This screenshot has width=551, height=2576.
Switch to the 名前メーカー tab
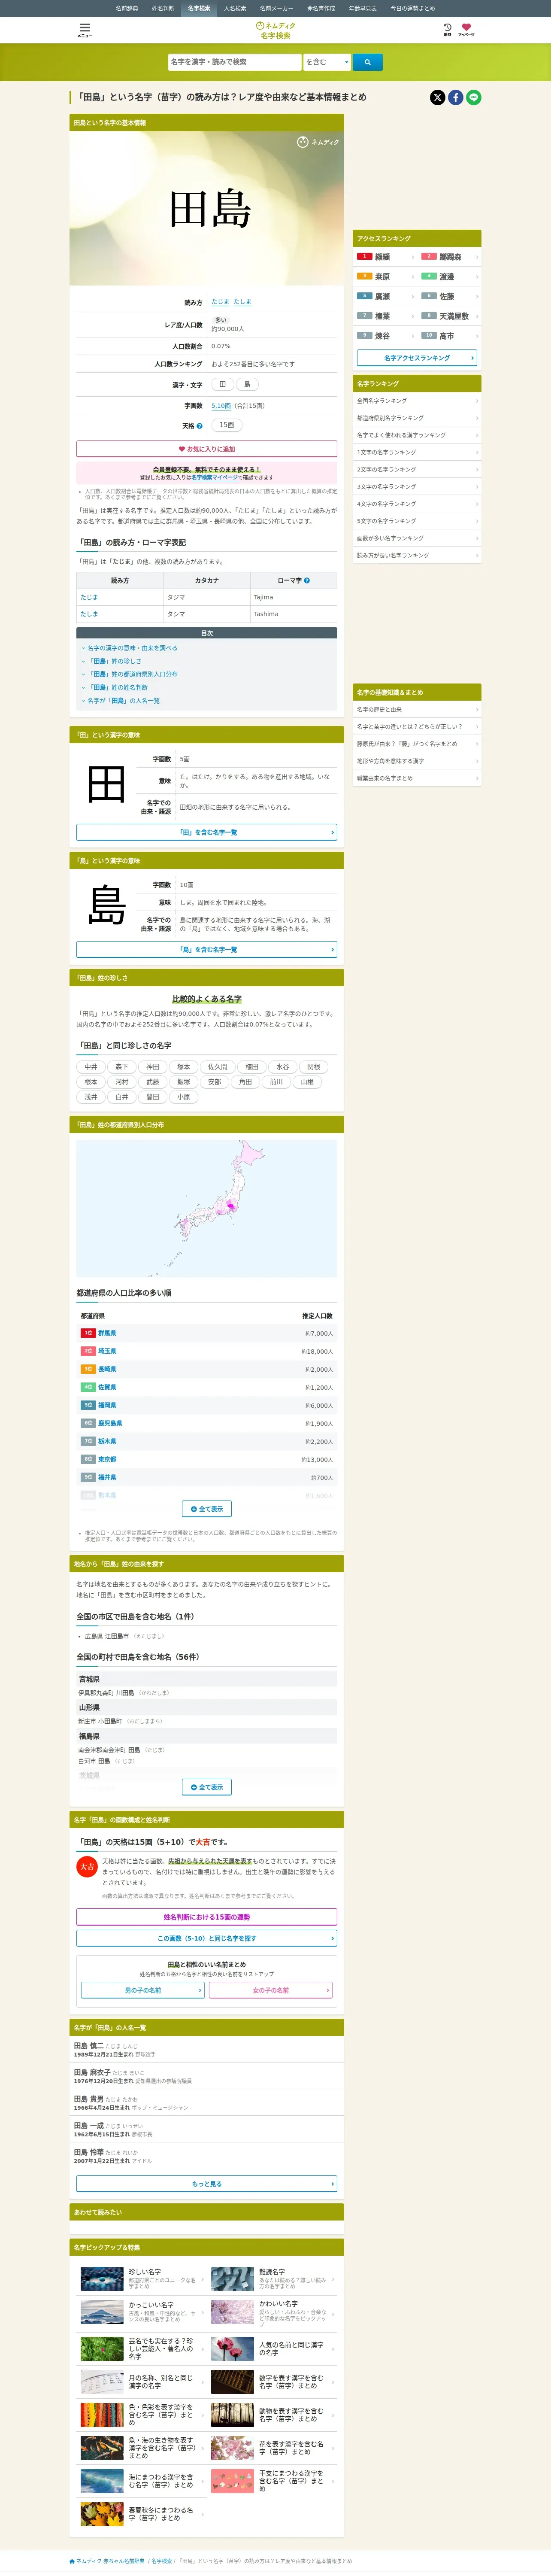point(277,8)
